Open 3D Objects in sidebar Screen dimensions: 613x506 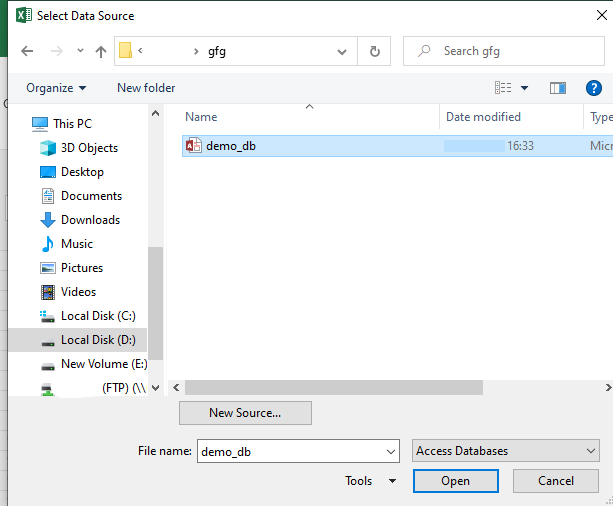click(x=89, y=148)
